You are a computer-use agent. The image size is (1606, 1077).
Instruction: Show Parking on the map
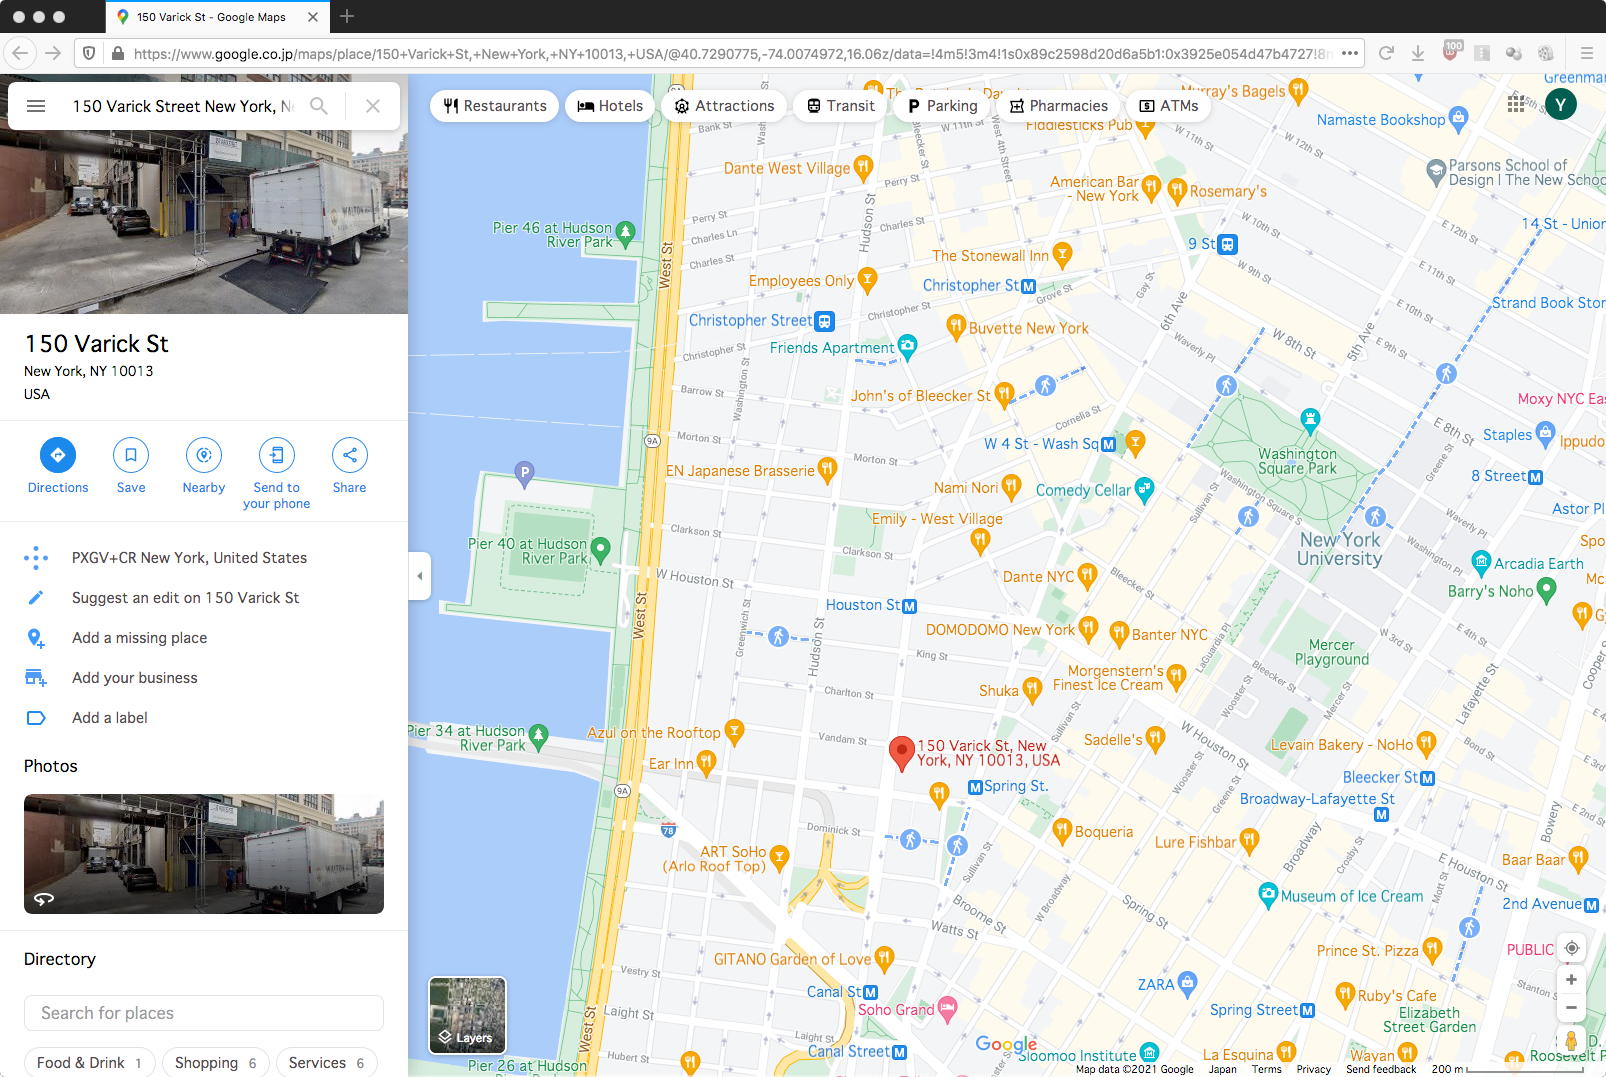click(x=942, y=106)
